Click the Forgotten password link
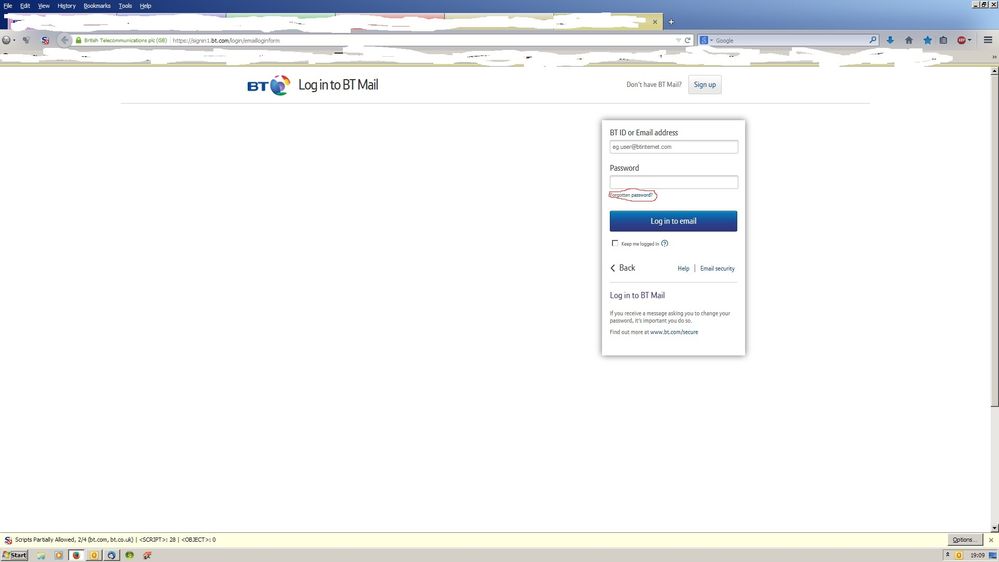 (x=631, y=195)
